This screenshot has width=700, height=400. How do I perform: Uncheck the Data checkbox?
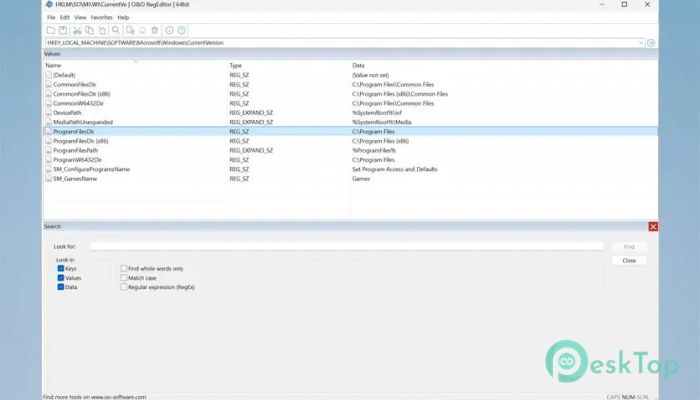click(61, 287)
